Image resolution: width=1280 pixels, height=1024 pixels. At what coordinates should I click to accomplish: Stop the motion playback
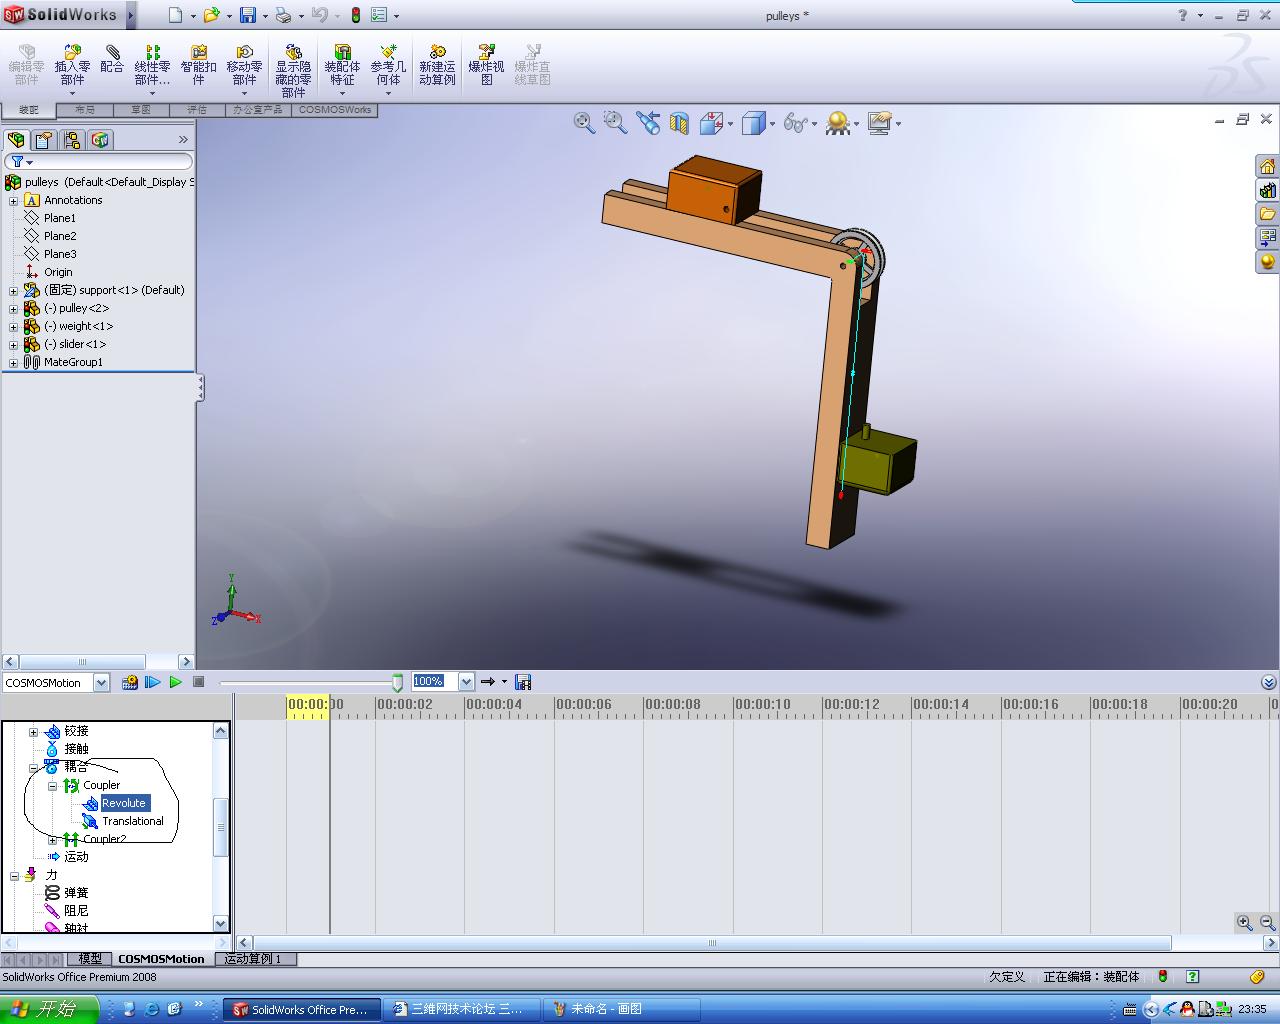(198, 682)
